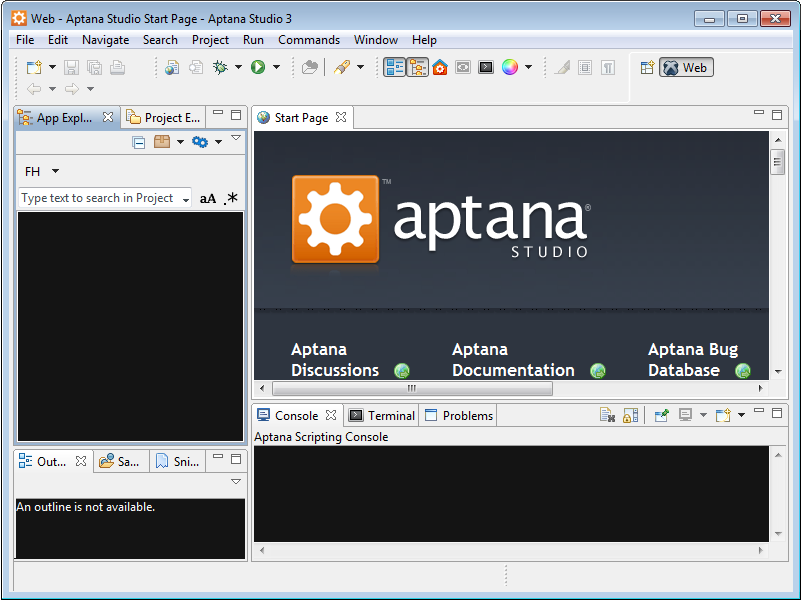This screenshot has width=802, height=600.
Task: Click the Open Perspective icon beside Web
Action: point(647,68)
